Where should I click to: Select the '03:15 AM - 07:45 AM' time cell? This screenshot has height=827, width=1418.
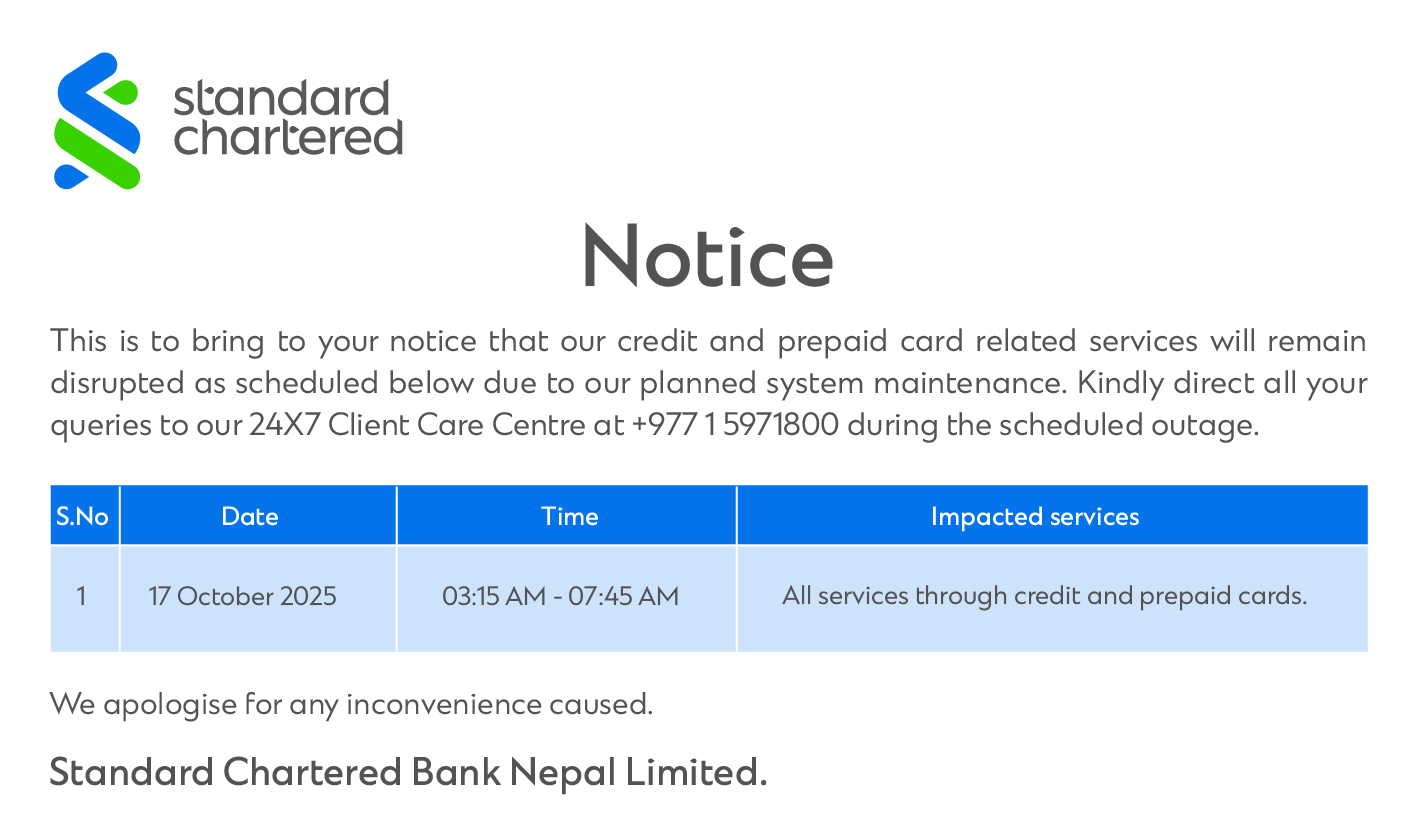point(560,597)
